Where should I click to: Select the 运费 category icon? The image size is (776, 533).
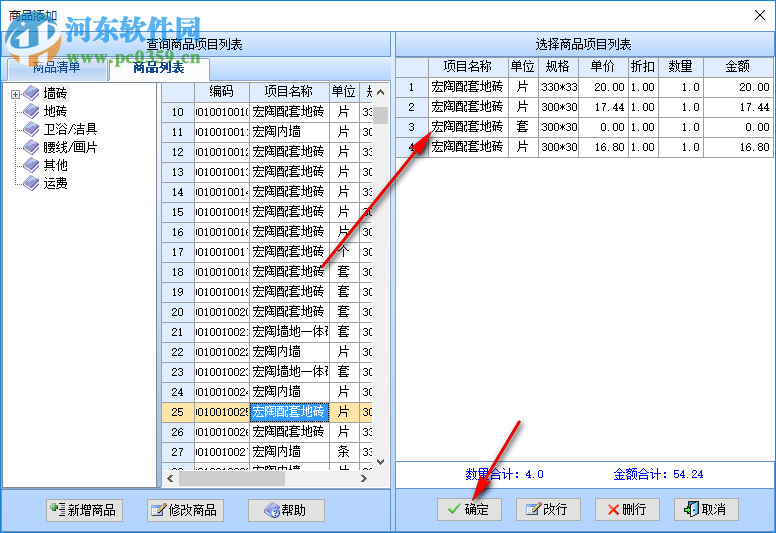31,183
